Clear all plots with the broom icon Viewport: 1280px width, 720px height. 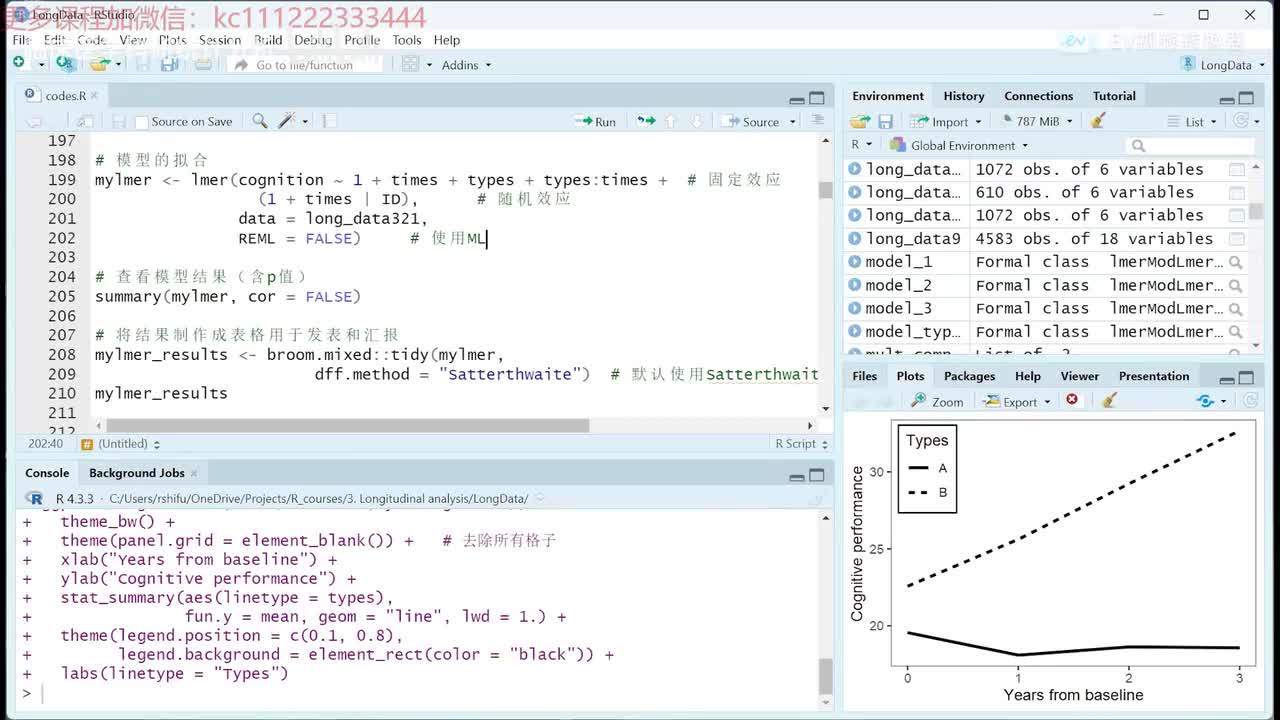coord(1108,401)
